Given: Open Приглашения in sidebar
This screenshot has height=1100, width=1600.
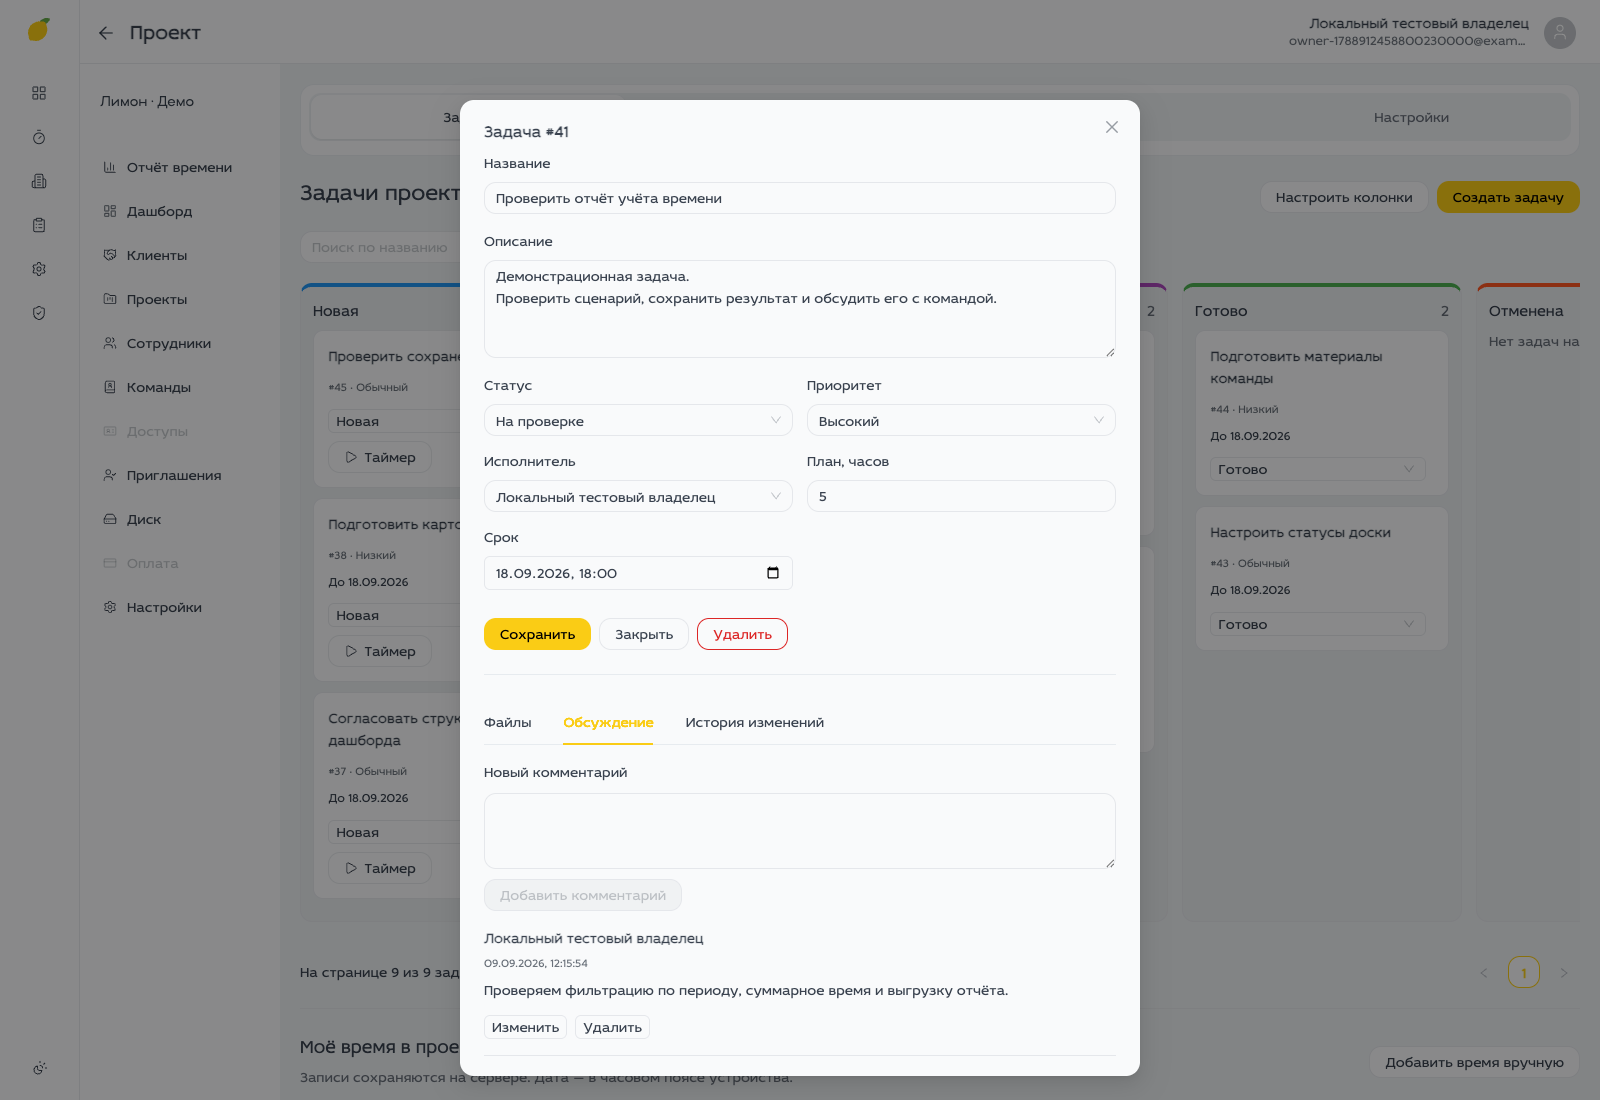Looking at the screenshot, I should click(x=163, y=475).
